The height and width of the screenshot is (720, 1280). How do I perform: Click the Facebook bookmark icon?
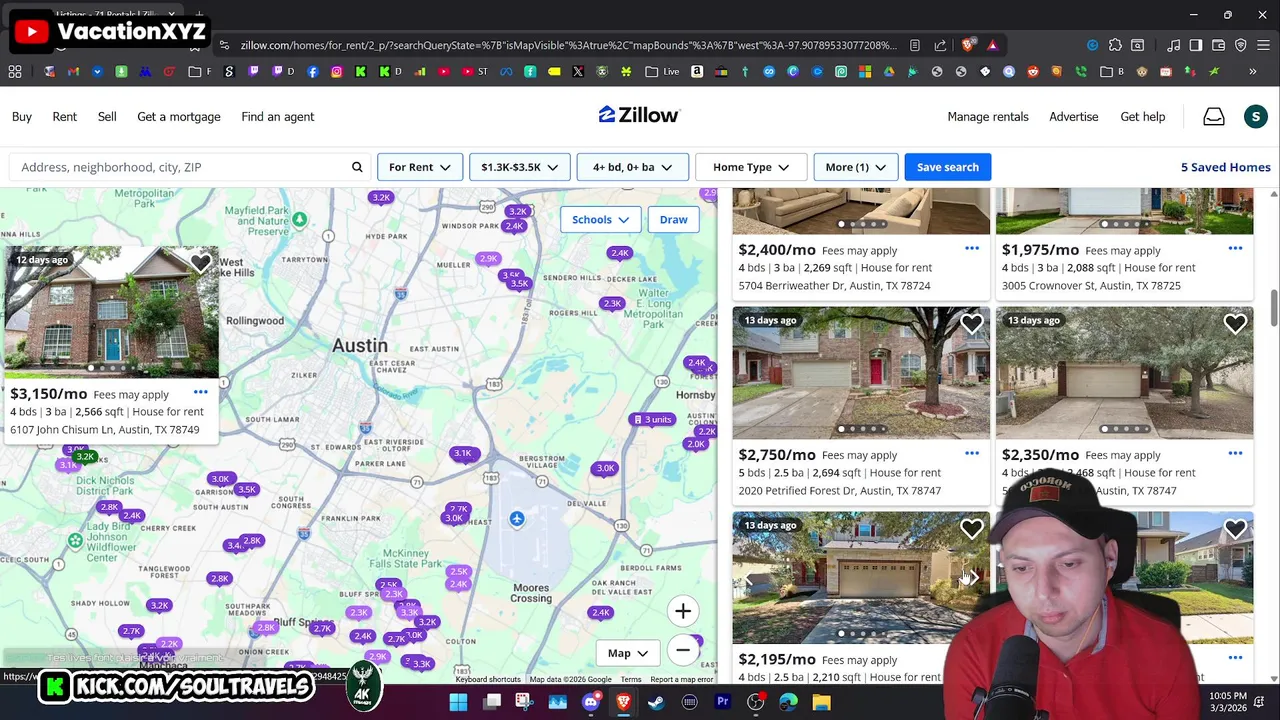pos(313,72)
